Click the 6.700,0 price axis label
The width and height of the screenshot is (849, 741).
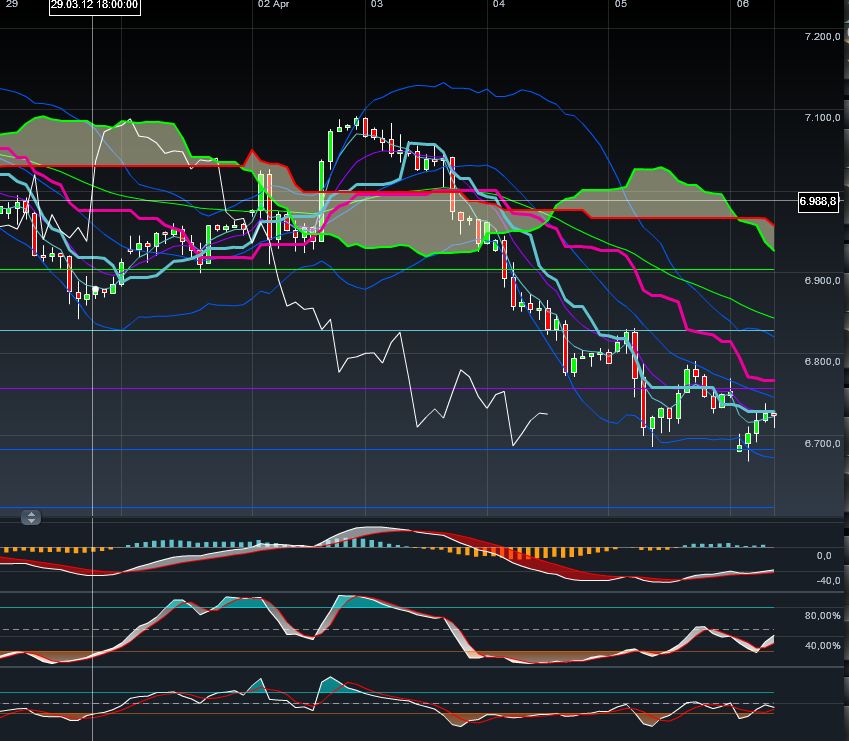click(x=822, y=444)
